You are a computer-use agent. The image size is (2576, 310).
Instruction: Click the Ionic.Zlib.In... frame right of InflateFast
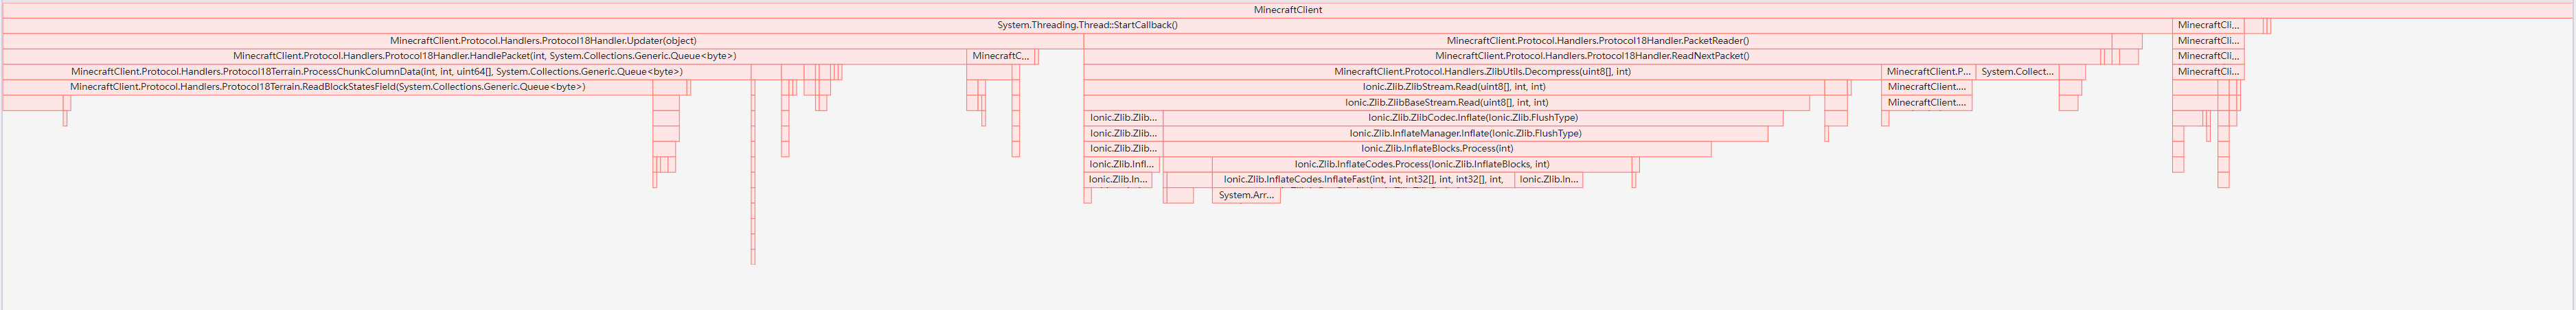[1548, 180]
